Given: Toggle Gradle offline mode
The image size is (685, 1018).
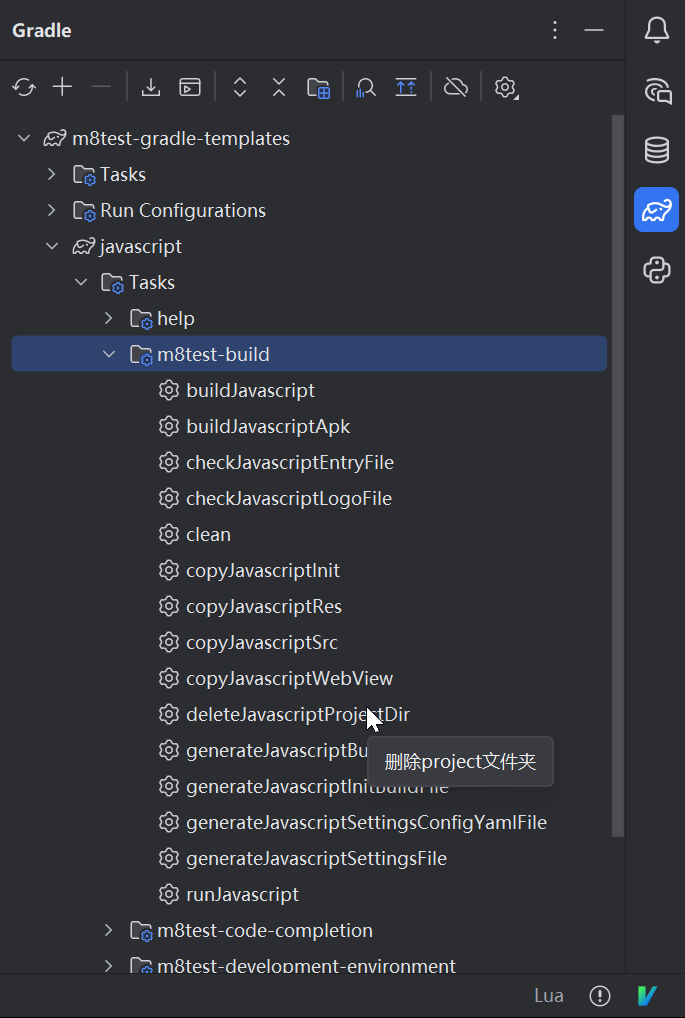Looking at the screenshot, I should (456, 87).
